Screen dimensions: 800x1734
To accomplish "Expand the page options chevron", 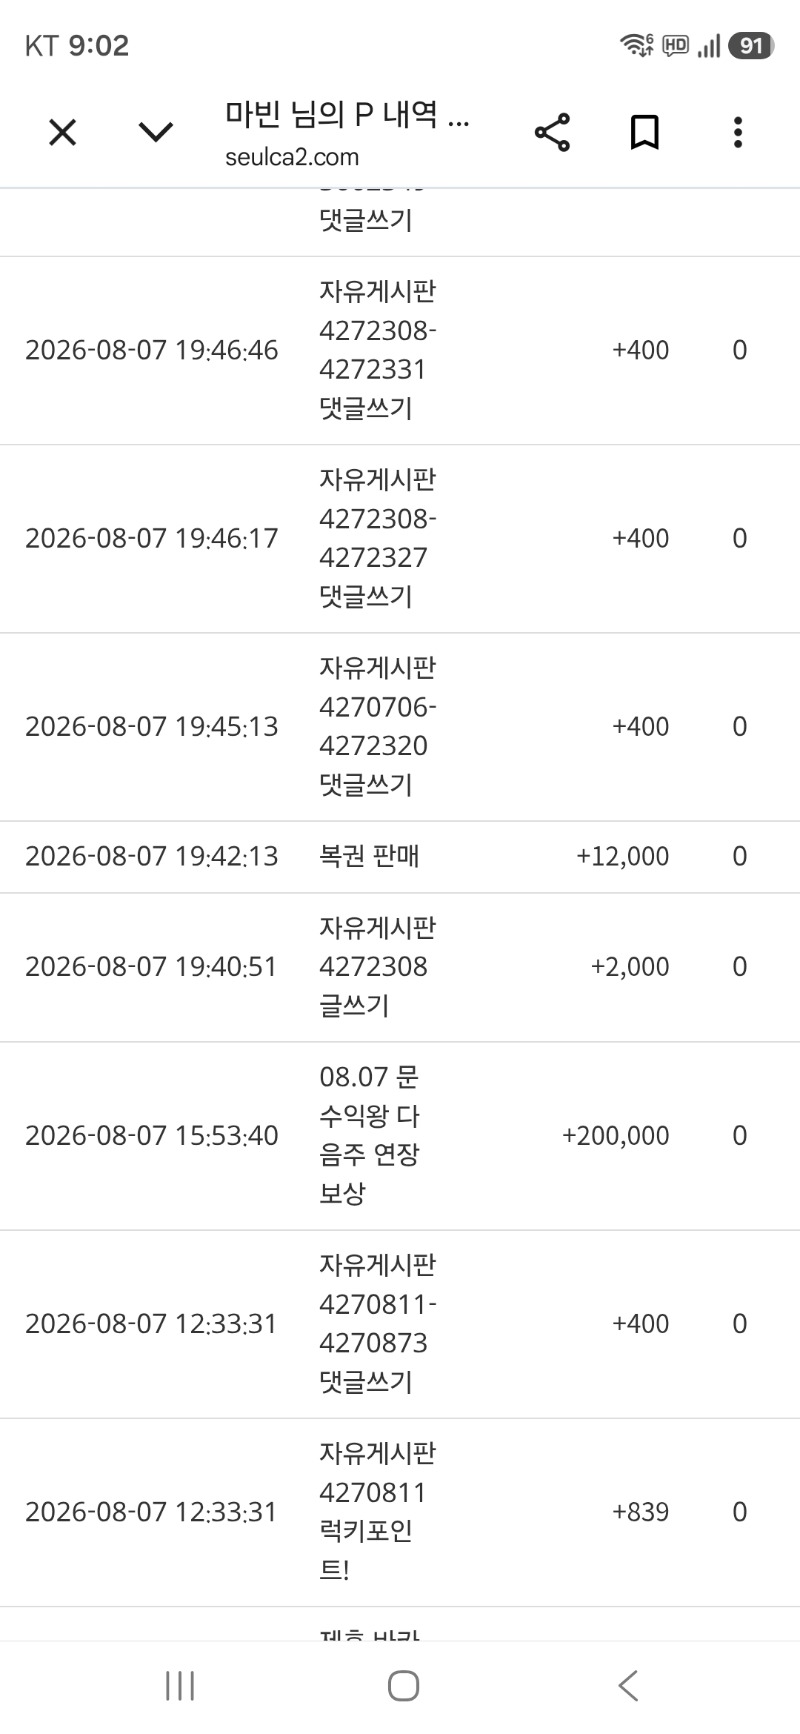I will (155, 132).
